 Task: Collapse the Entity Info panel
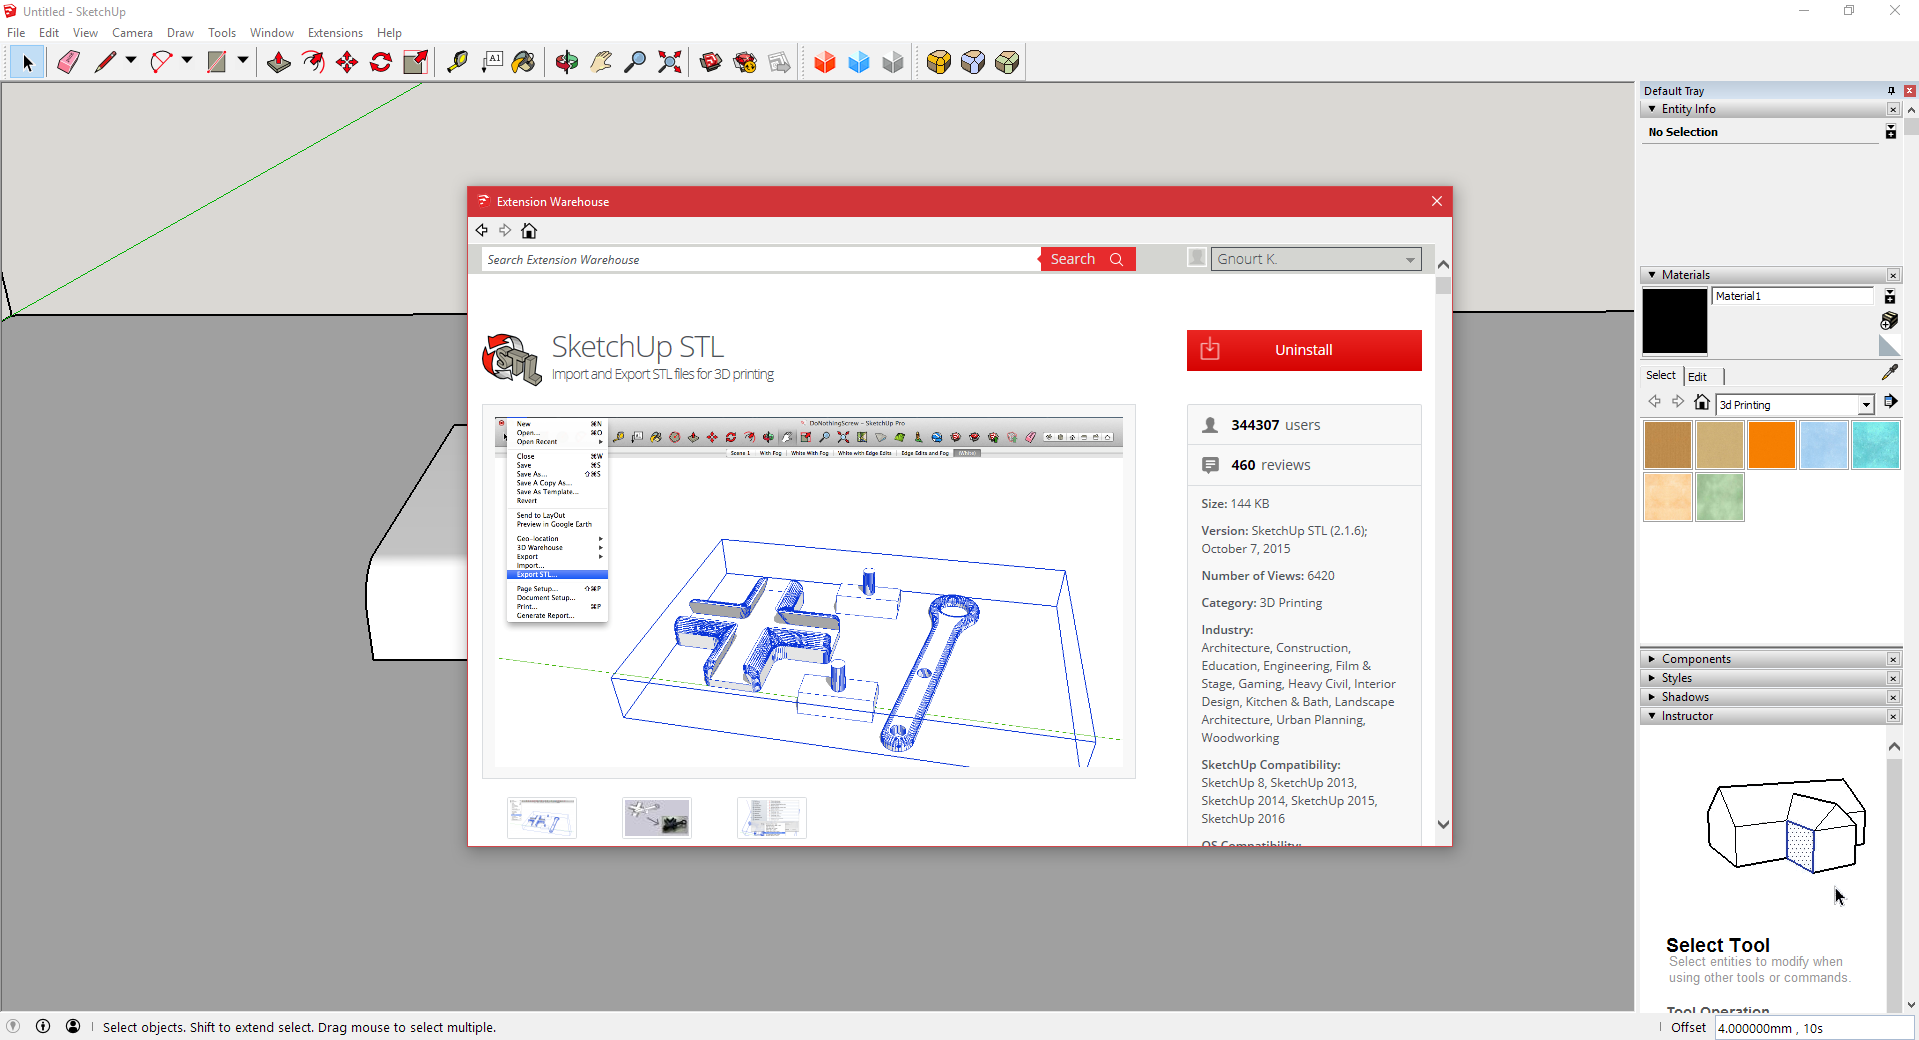coord(1652,109)
